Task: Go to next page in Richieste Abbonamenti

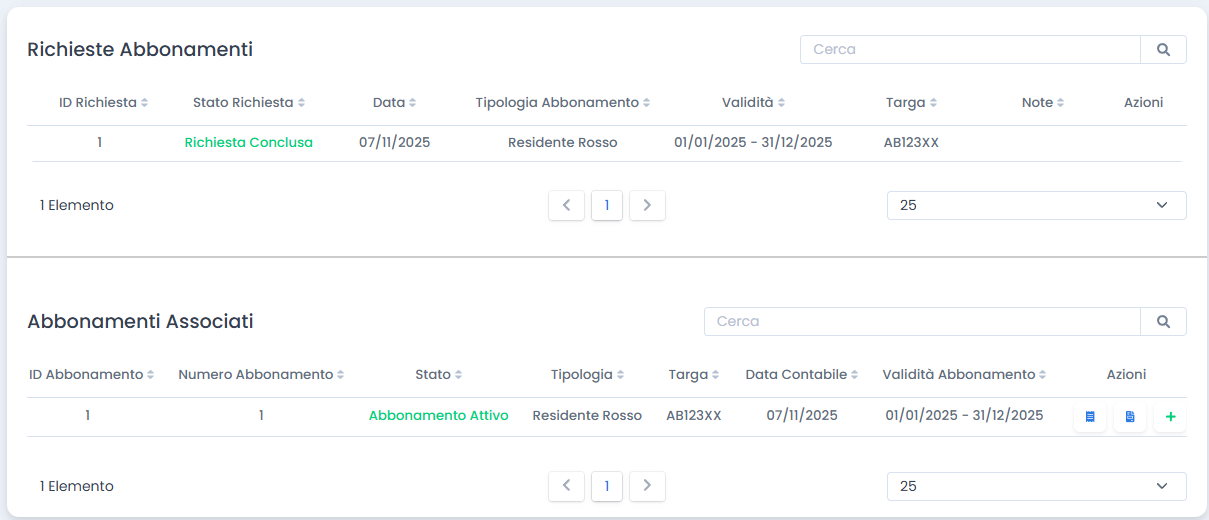Action: 647,205
